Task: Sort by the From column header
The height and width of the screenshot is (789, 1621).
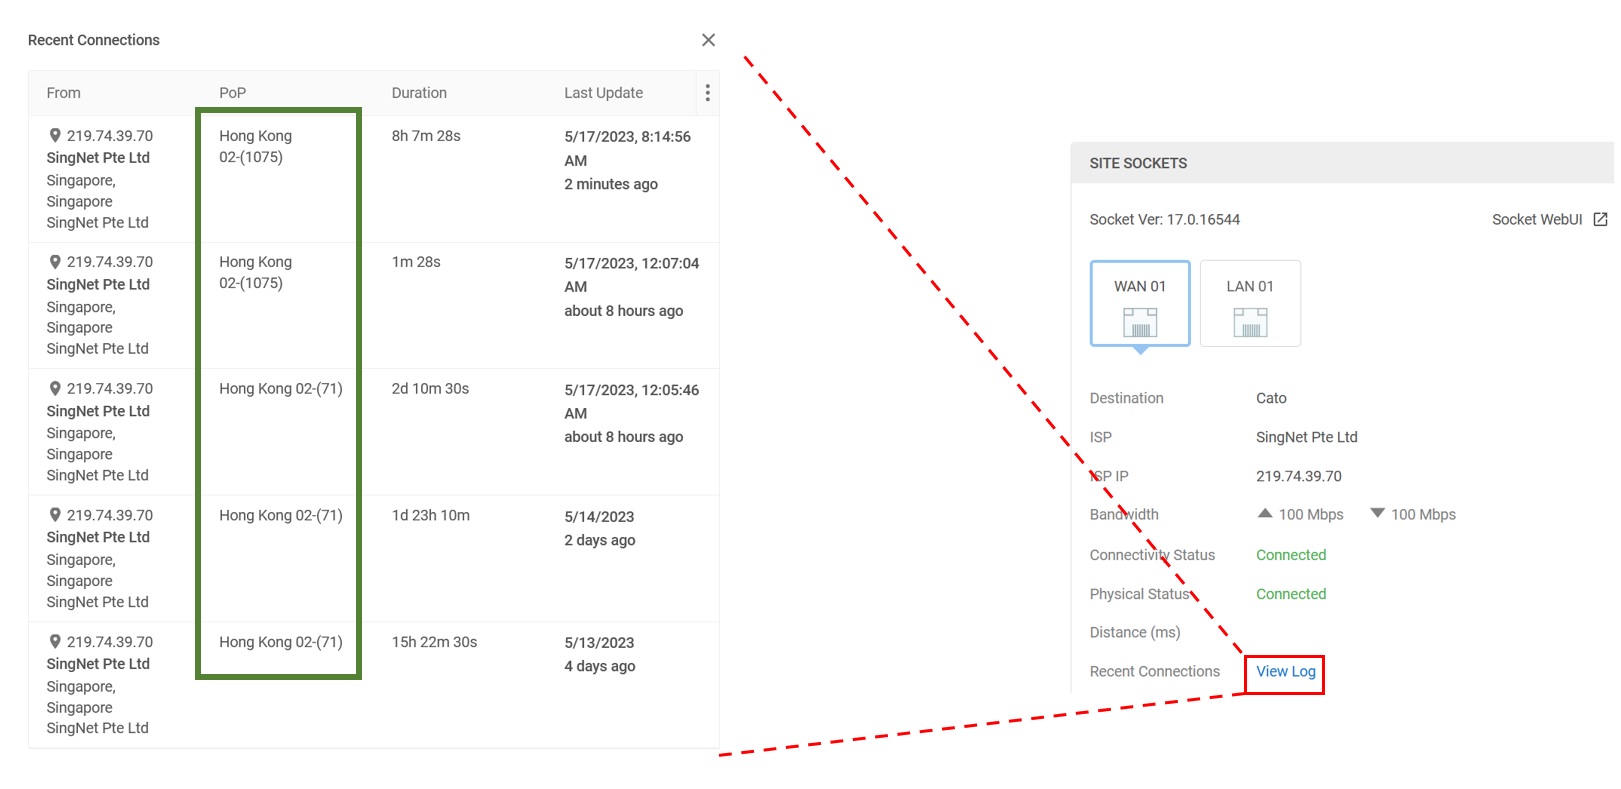Action: click(x=63, y=93)
